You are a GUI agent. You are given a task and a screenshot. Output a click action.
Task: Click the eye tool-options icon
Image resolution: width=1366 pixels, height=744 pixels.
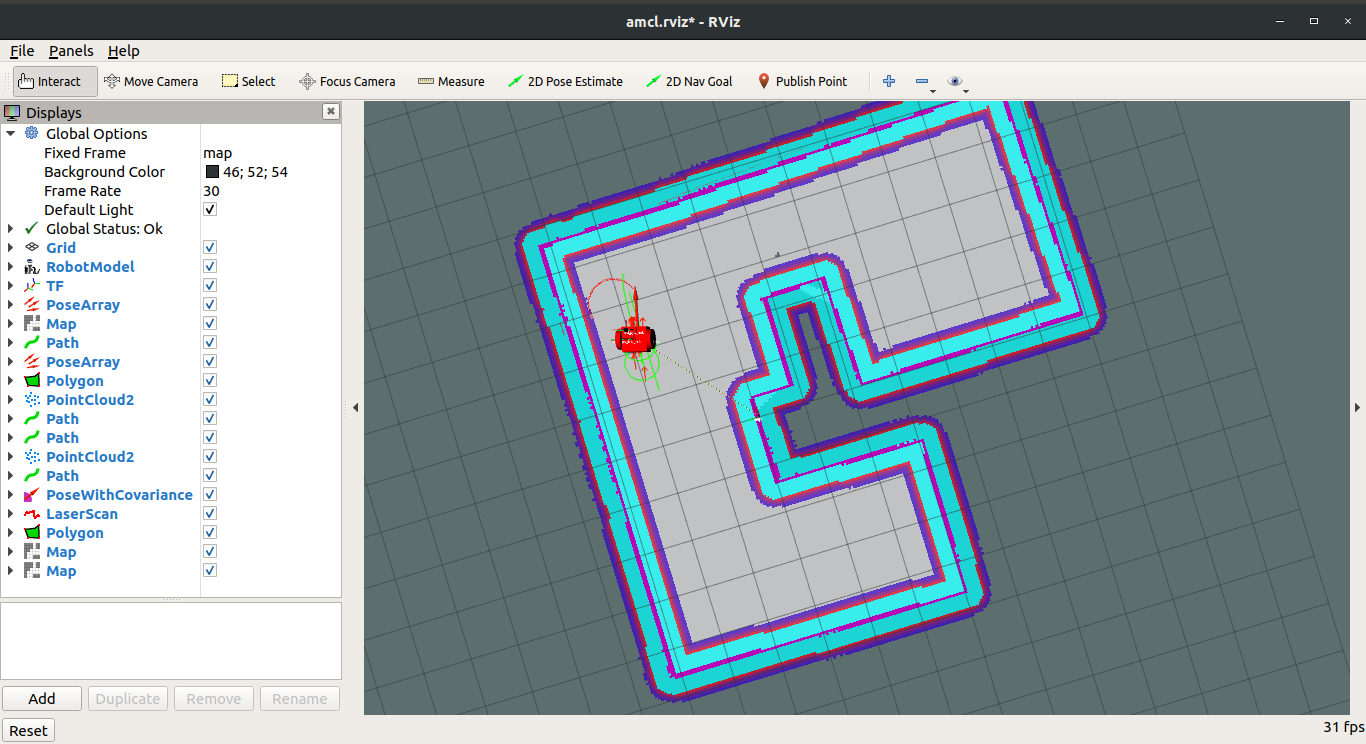click(955, 81)
